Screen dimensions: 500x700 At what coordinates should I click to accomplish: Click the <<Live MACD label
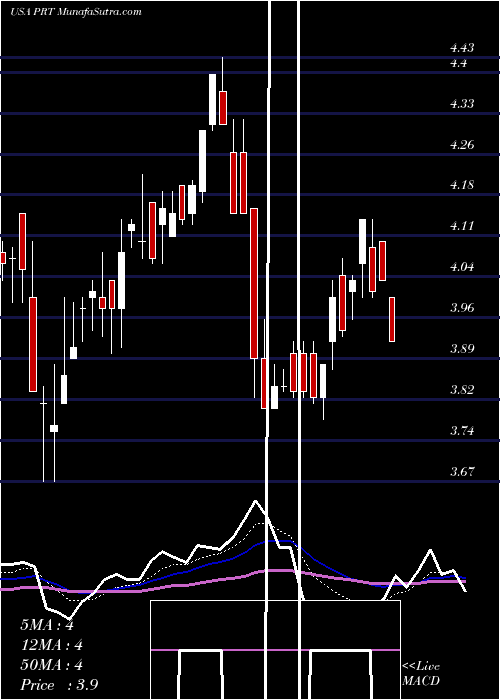click(x=421, y=674)
